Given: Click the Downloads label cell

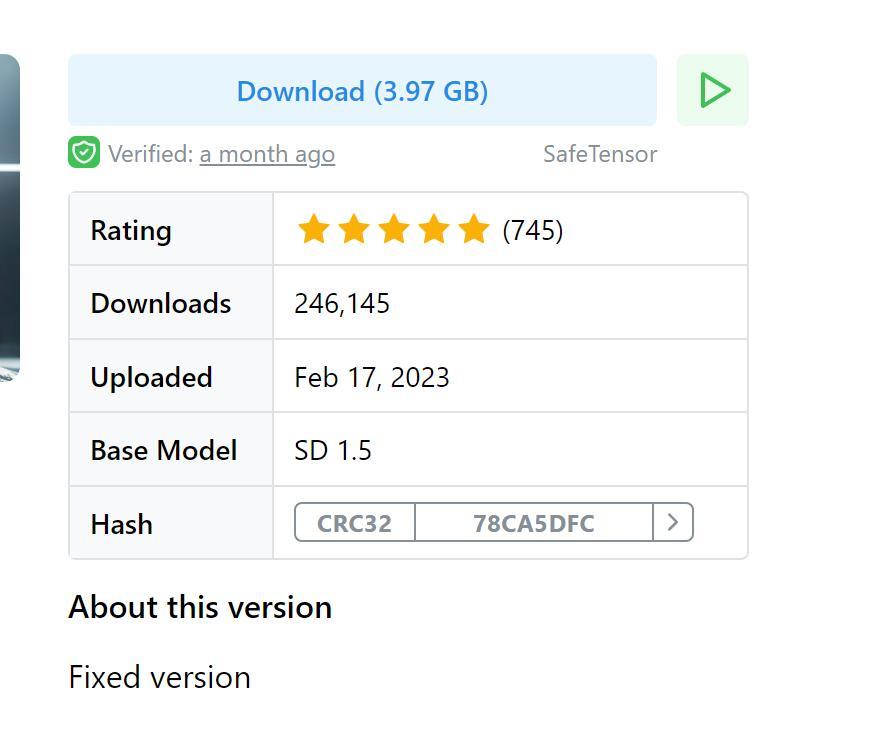Looking at the screenshot, I should [x=171, y=302].
